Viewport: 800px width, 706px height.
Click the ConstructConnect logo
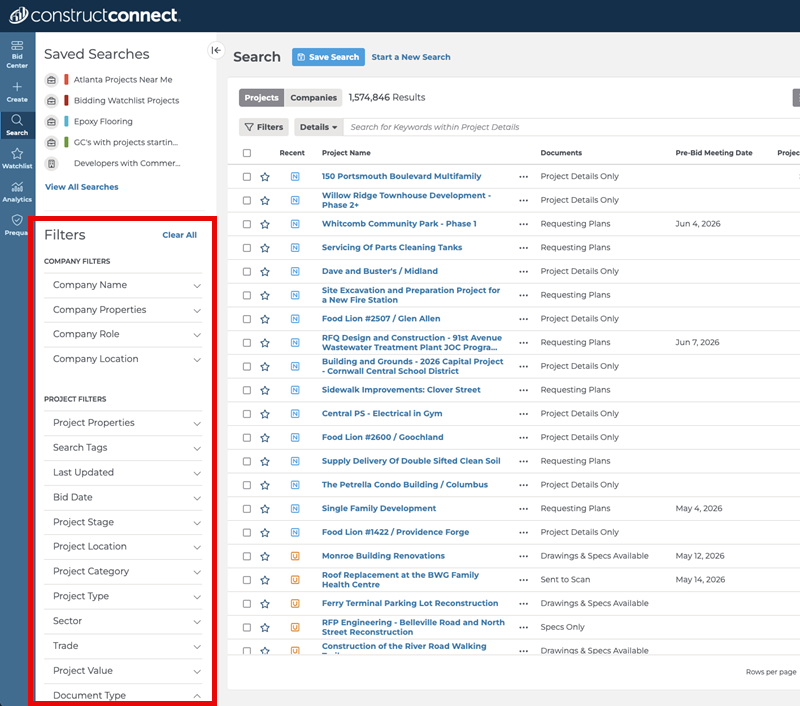click(94, 15)
